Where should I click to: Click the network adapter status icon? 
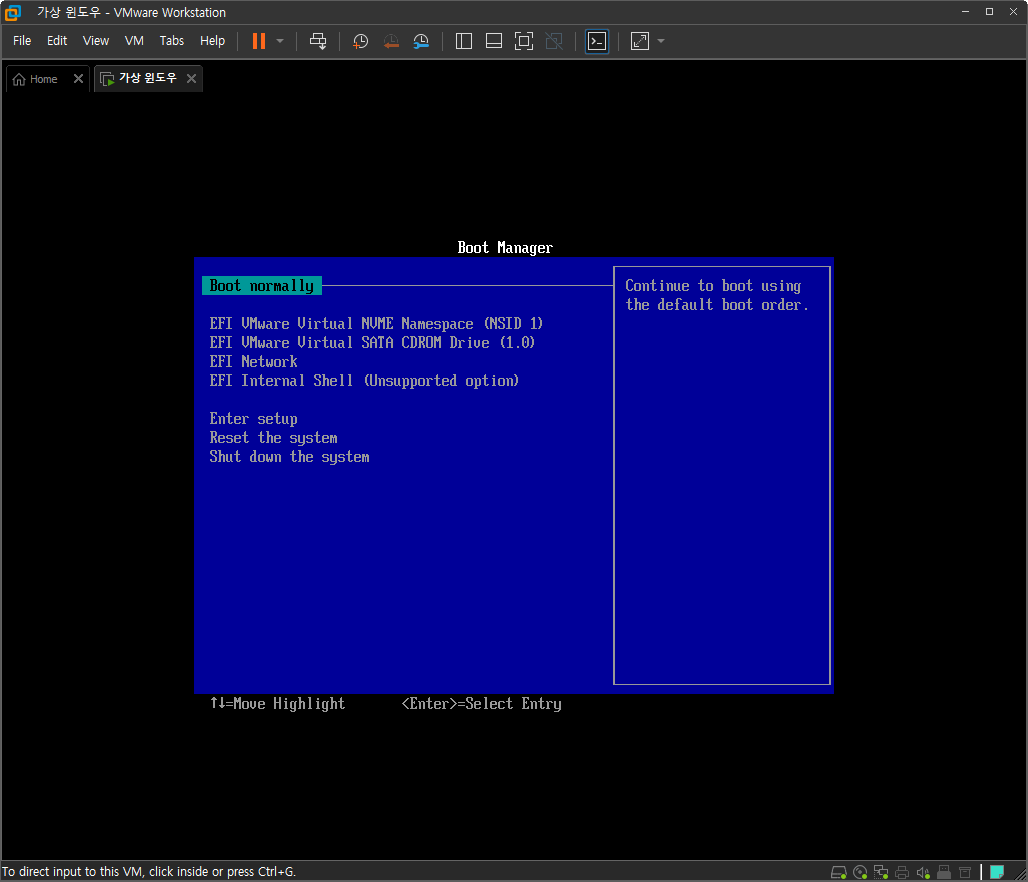point(881,872)
